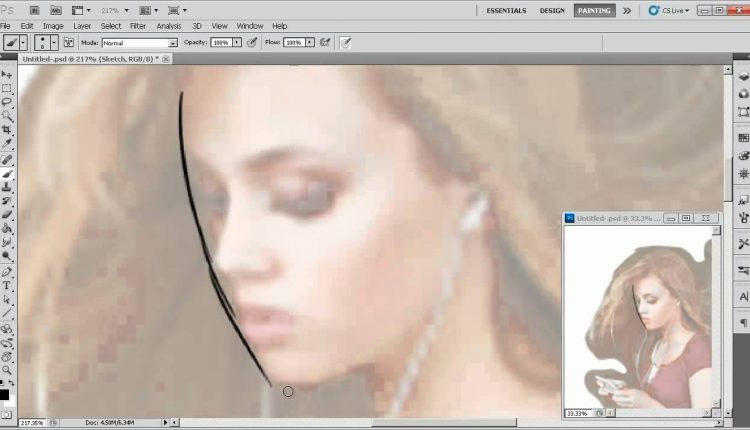Image resolution: width=750 pixels, height=430 pixels.
Task: Select the Paint Bucket tool
Action: click(x=7, y=229)
